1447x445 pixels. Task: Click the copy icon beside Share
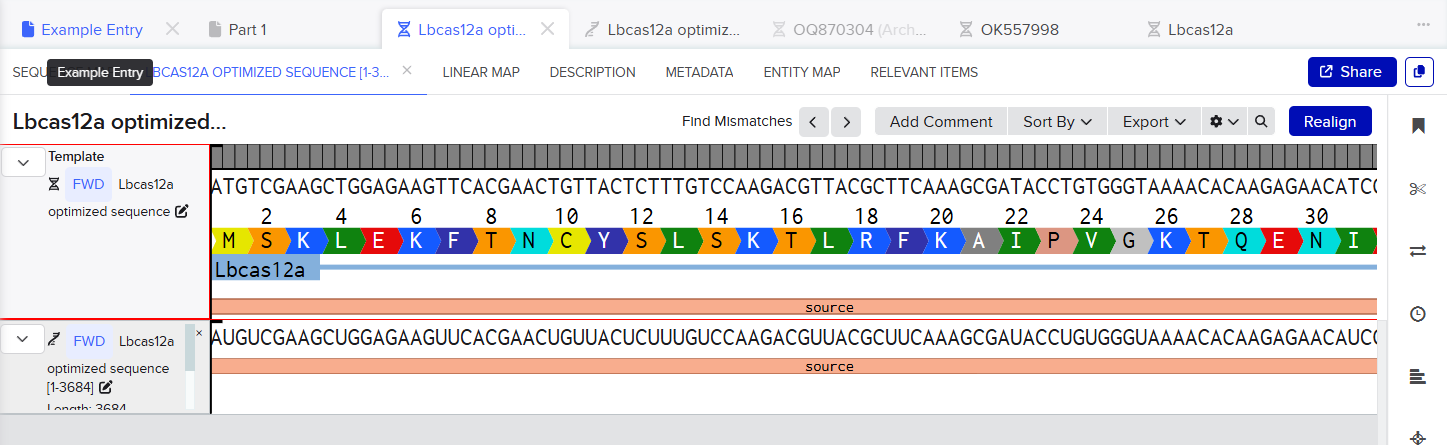[1419, 72]
